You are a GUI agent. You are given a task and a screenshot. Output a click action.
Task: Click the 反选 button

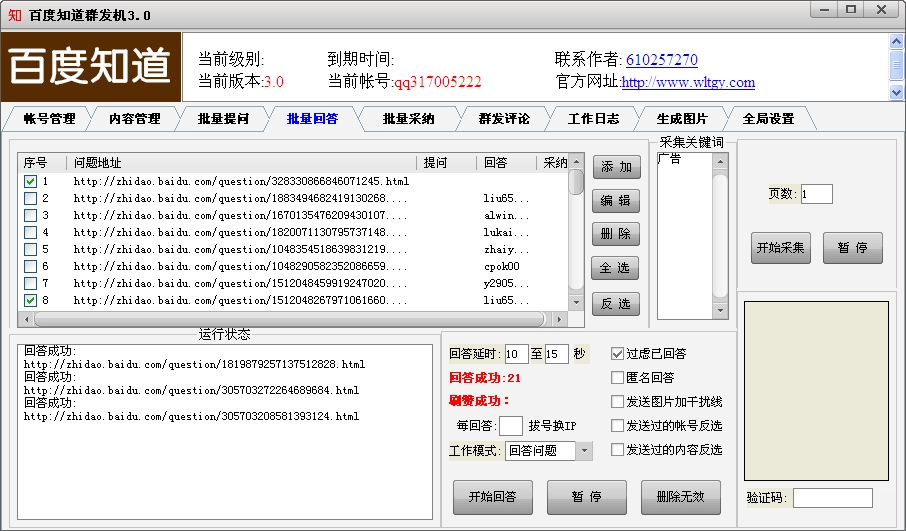tap(616, 304)
